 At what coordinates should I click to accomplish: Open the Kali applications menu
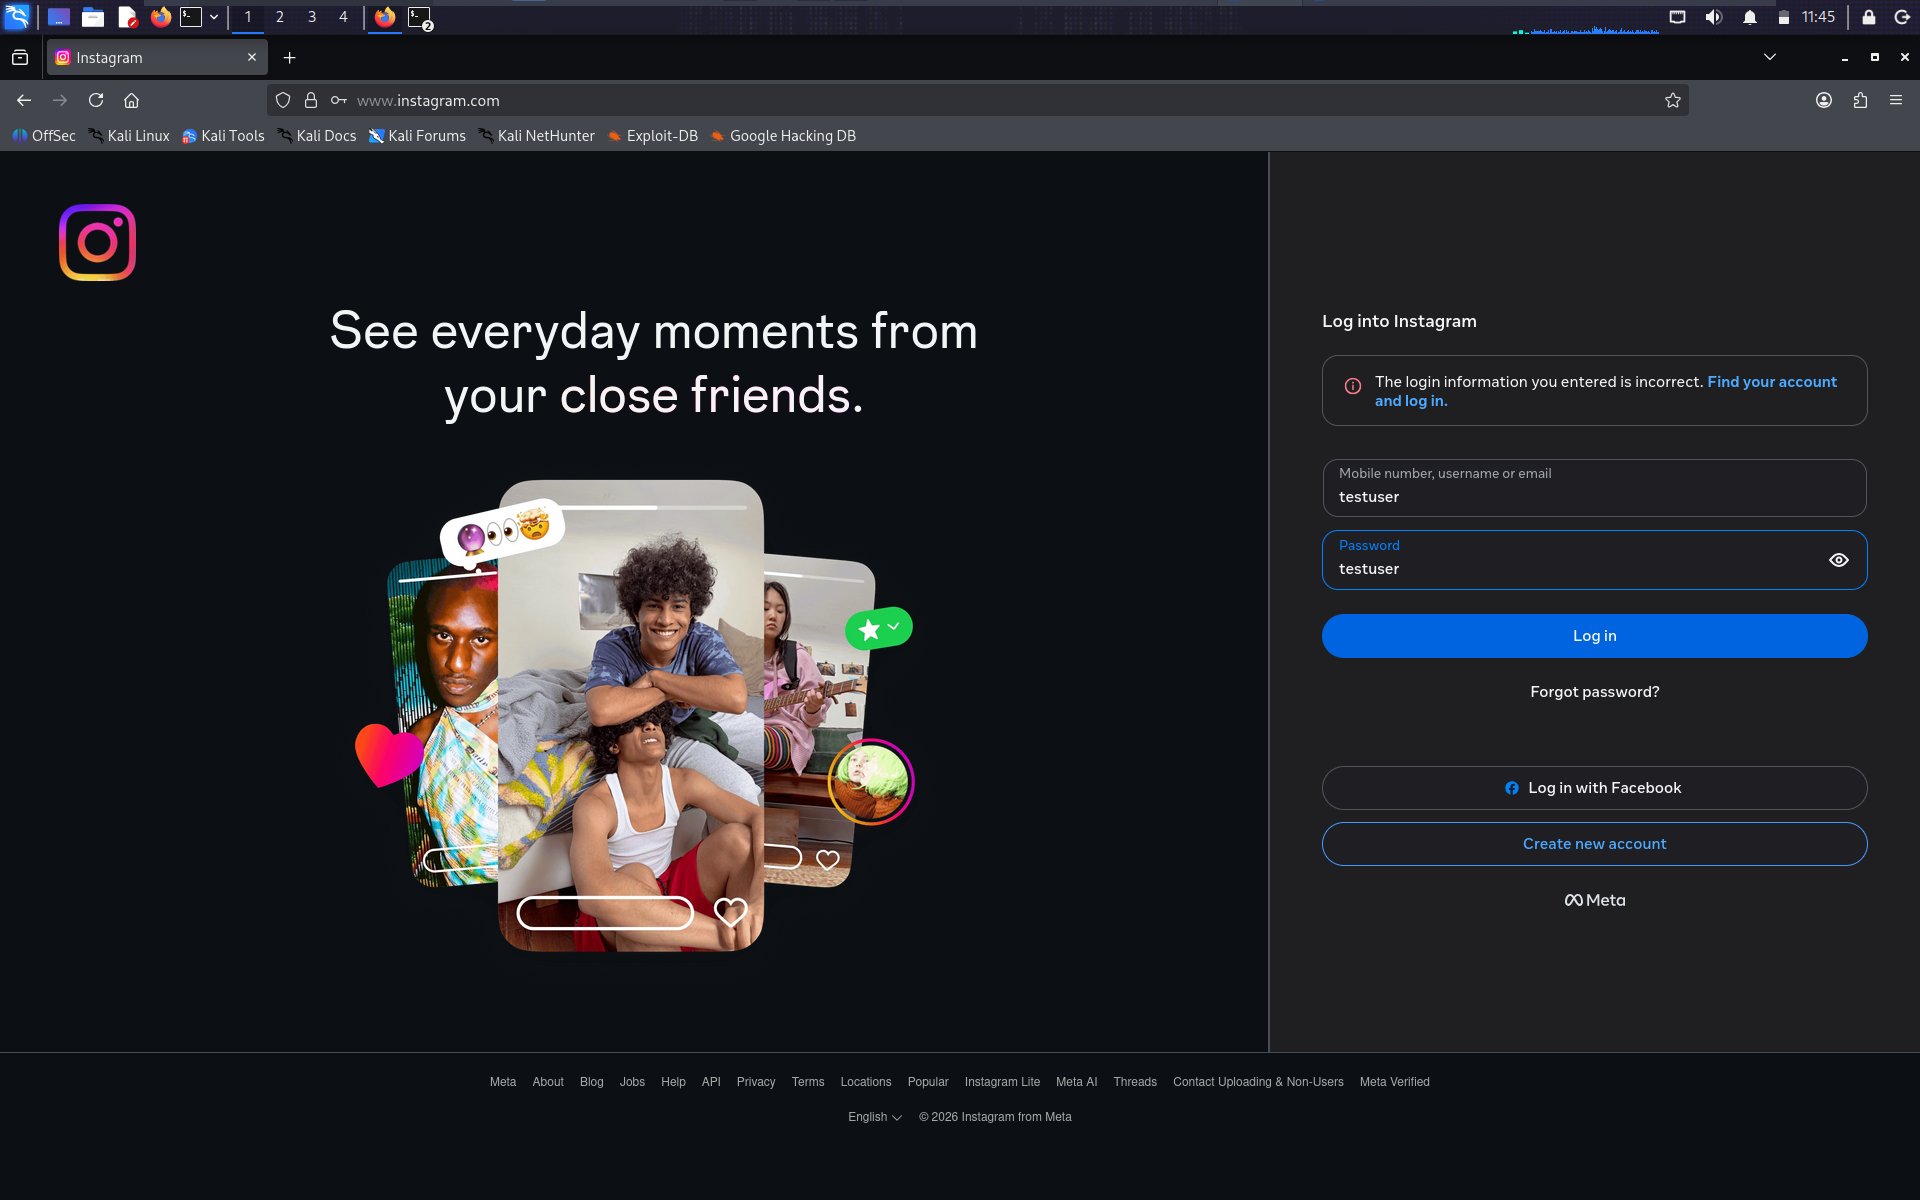tap(17, 17)
